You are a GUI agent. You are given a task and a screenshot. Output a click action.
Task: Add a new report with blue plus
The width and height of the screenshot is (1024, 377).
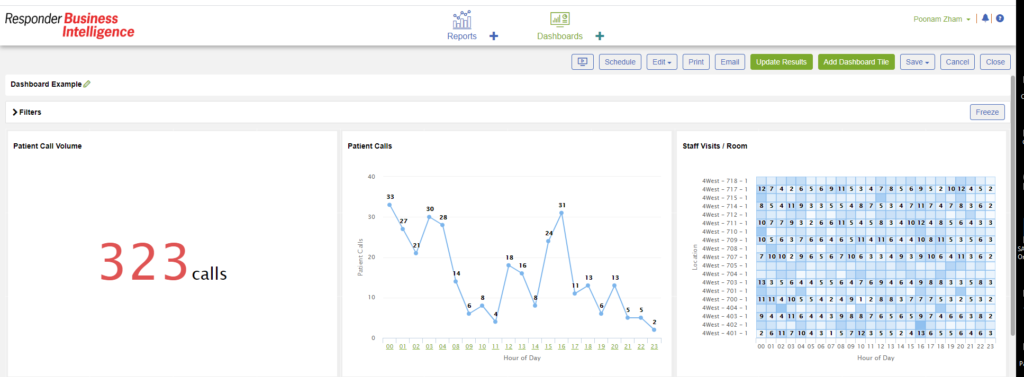coord(494,37)
